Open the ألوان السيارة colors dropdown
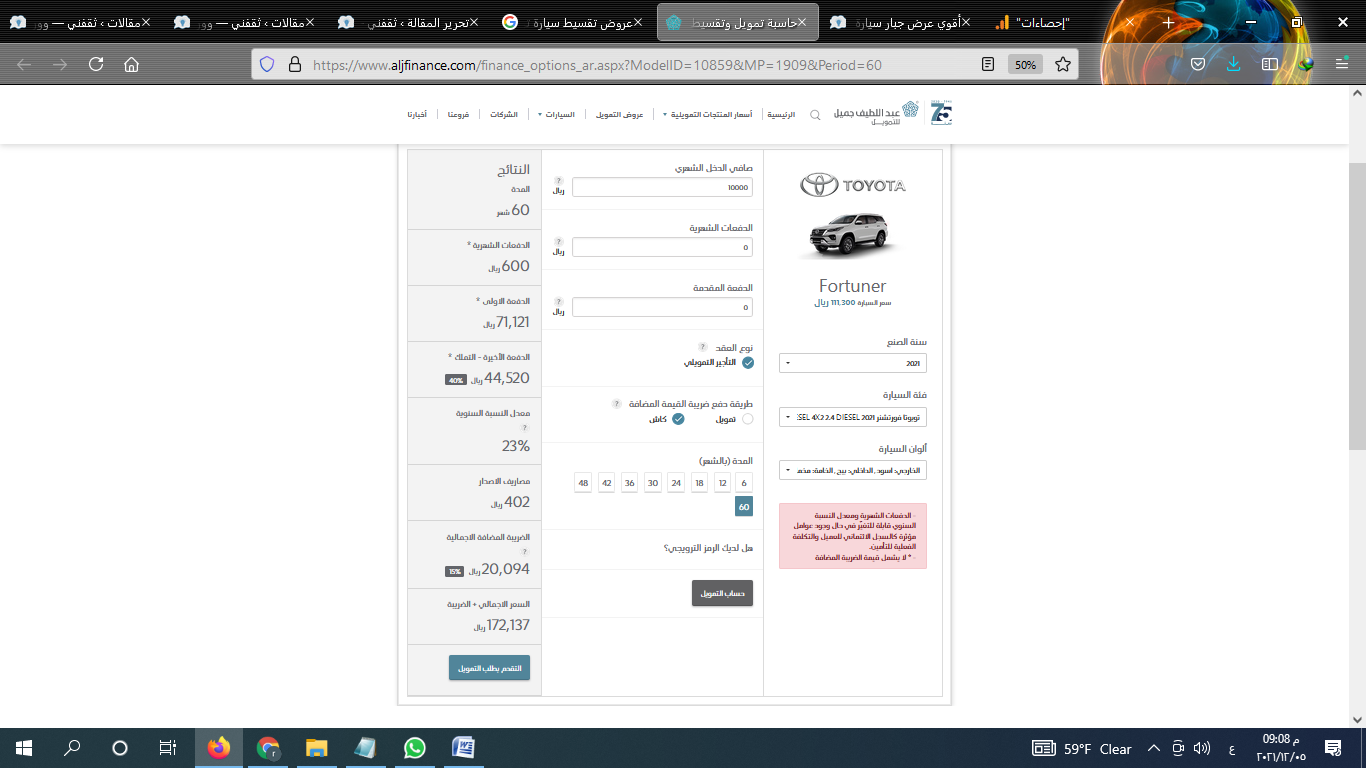Image resolution: width=1366 pixels, height=768 pixels. pos(853,469)
